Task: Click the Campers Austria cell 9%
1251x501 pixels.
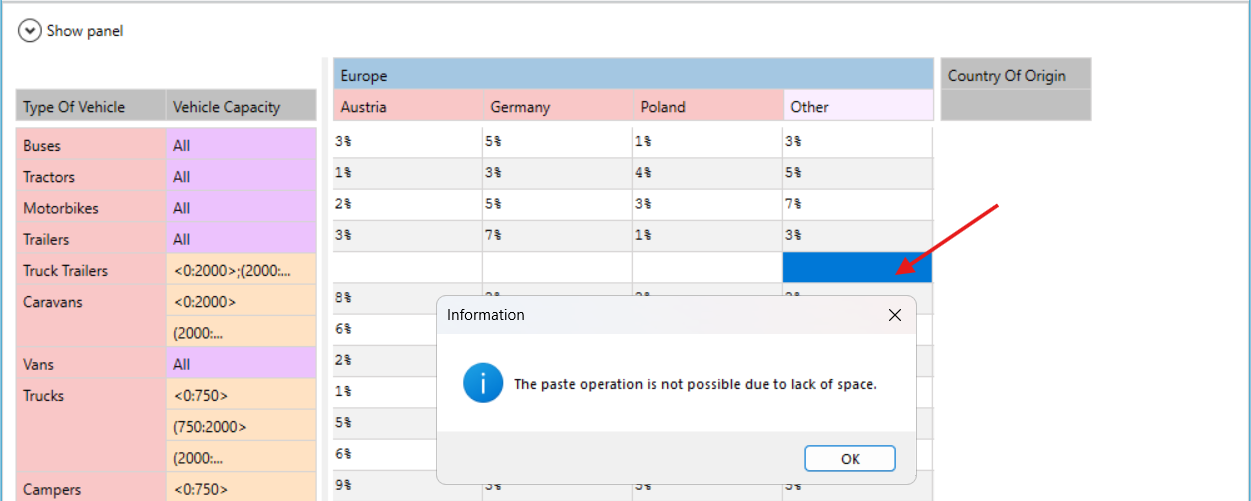Action: (x=385, y=485)
